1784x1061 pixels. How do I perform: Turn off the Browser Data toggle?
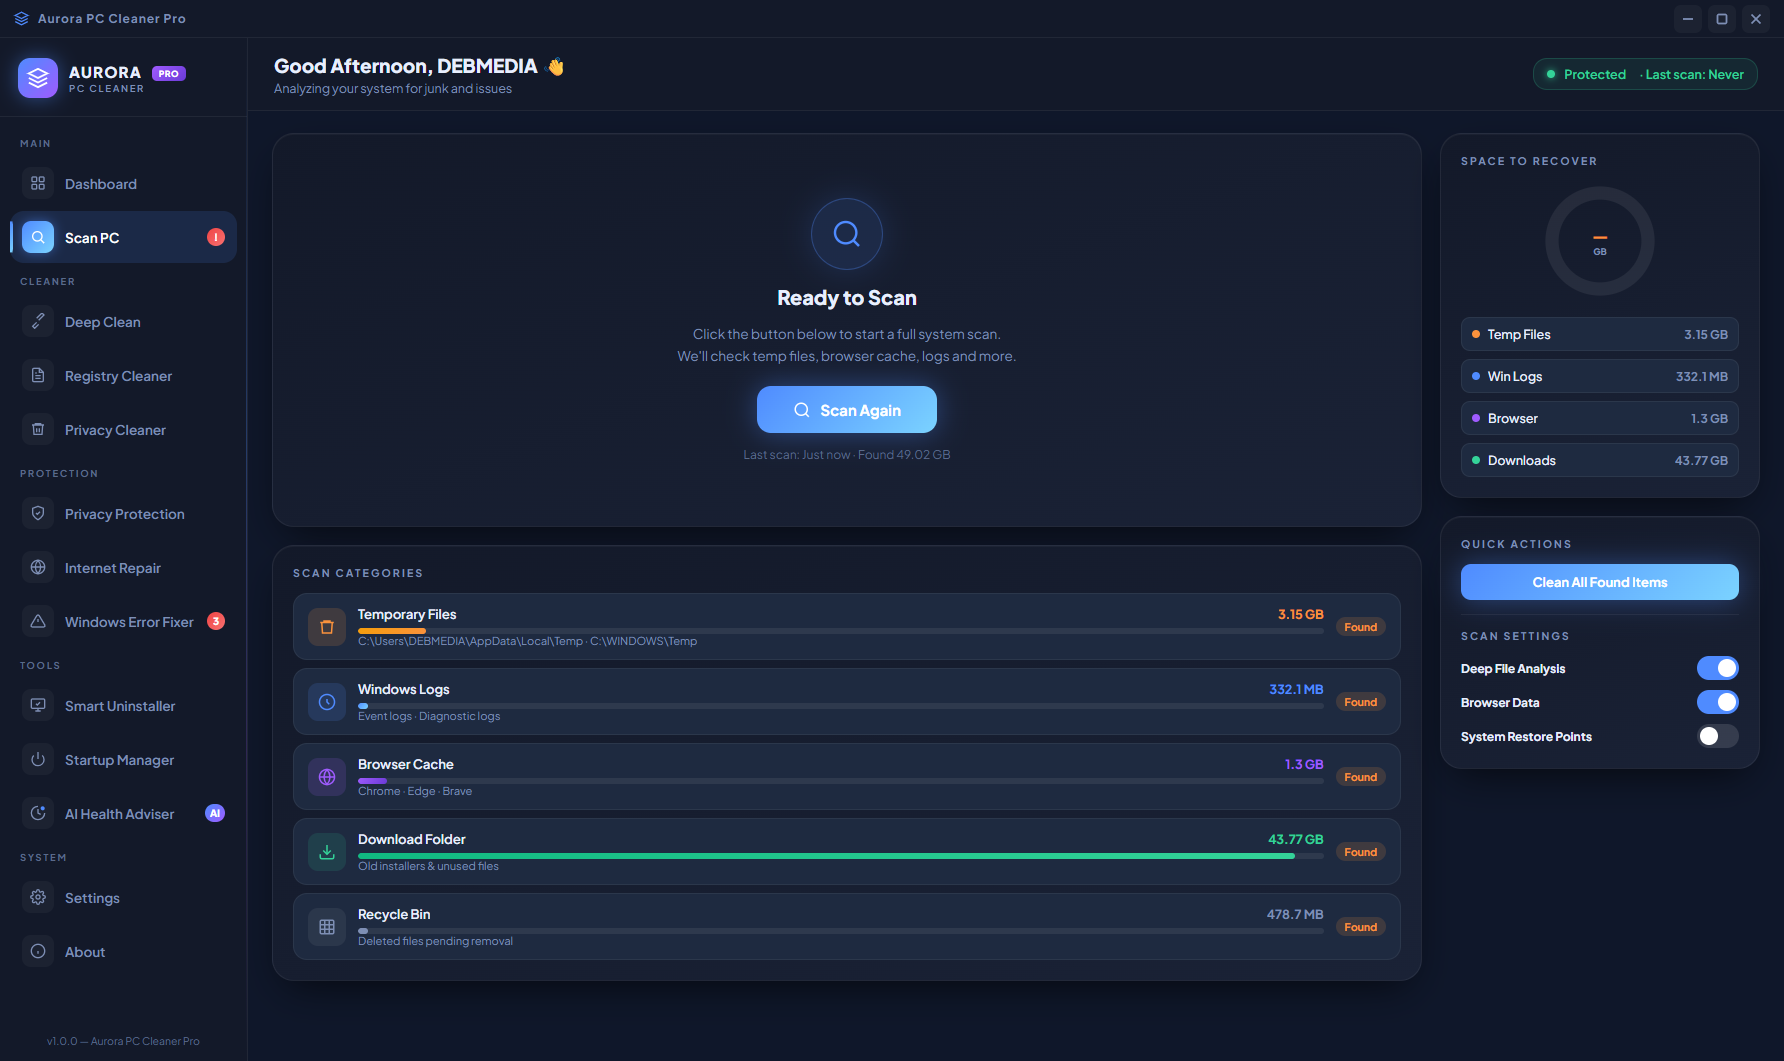[x=1718, y=702]
